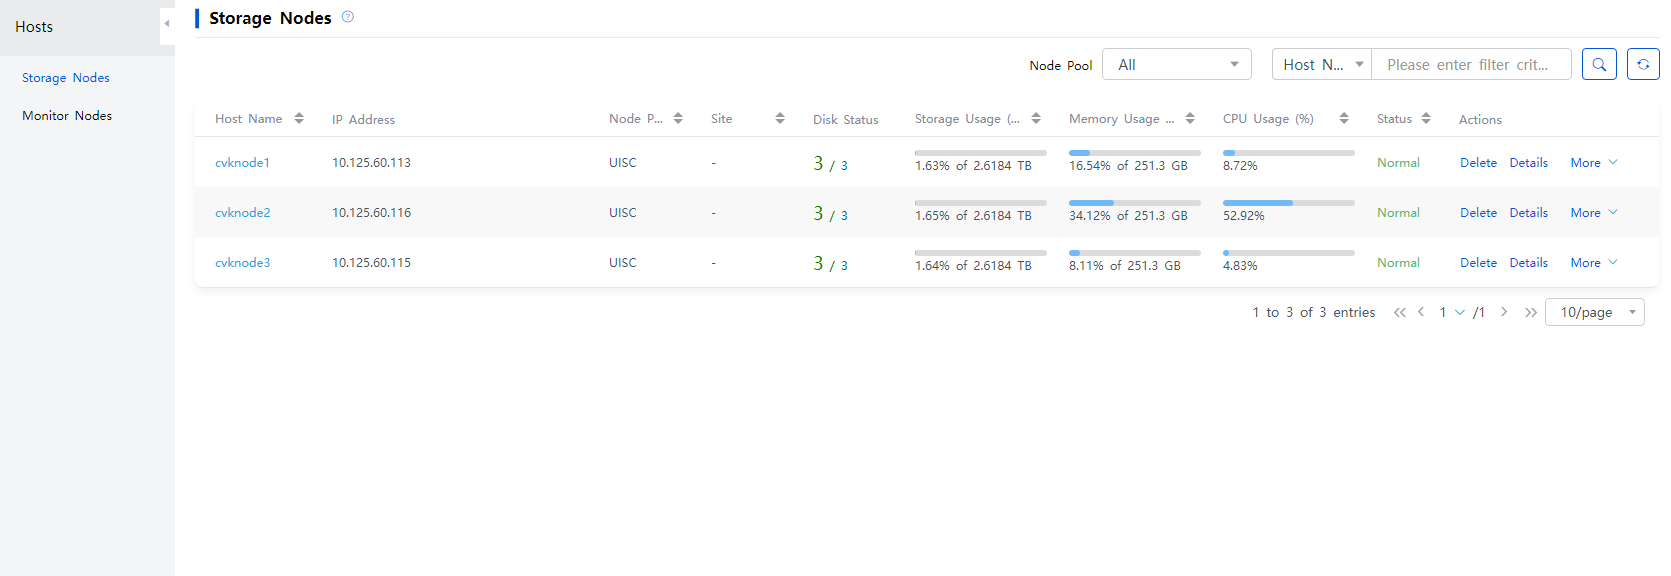Expand More actions for cvknode2
1671x576 pixels.
pyautogui.click(x=1594, y=213)
